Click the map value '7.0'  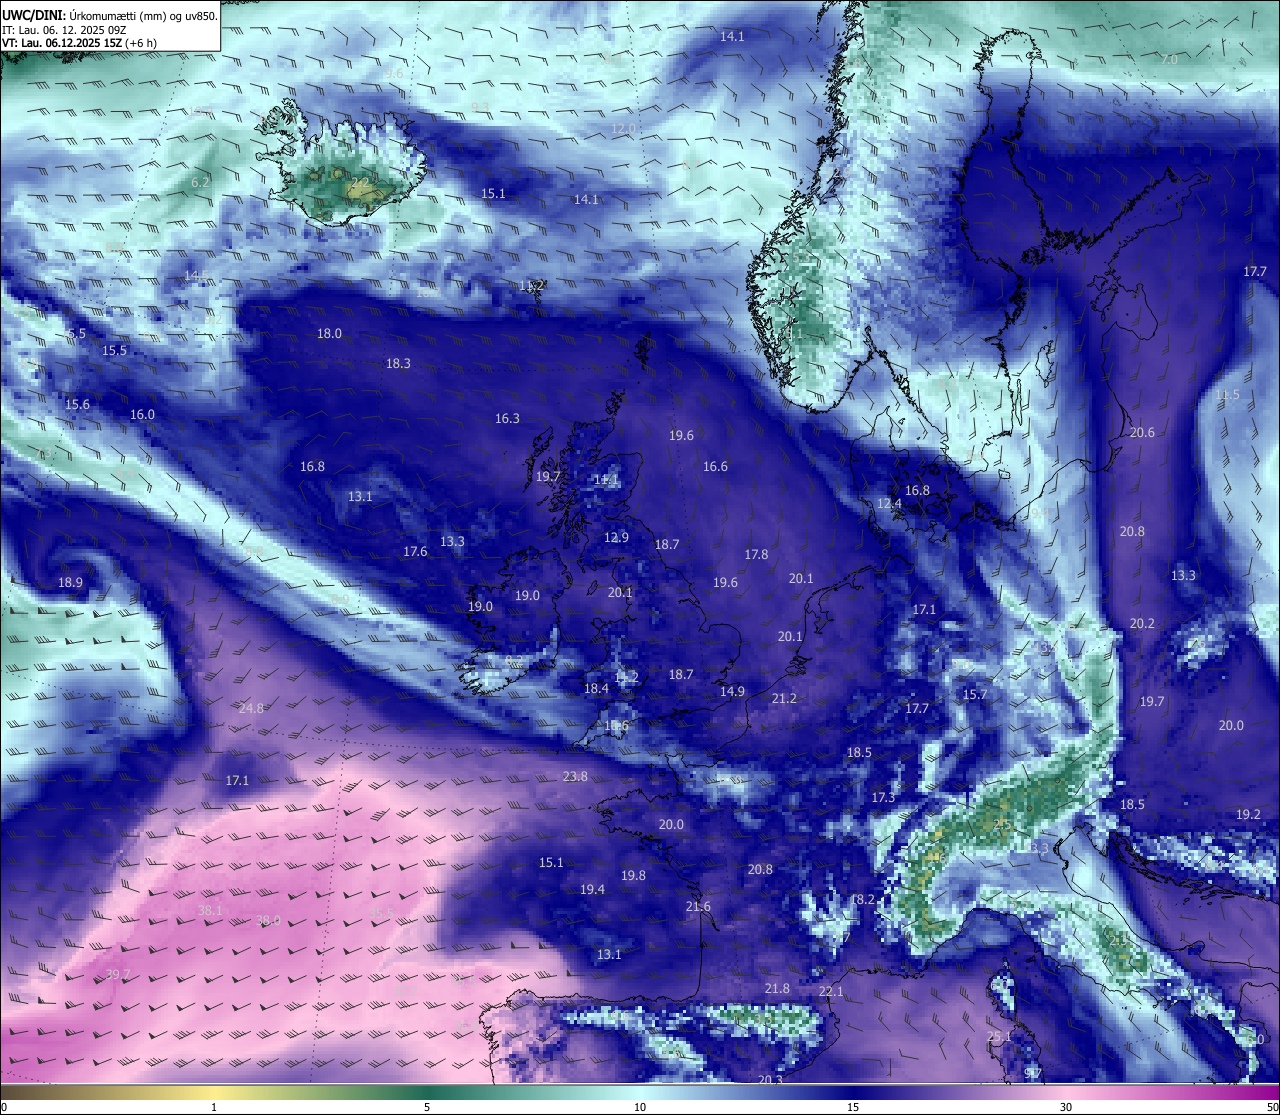pos(1169,60)
